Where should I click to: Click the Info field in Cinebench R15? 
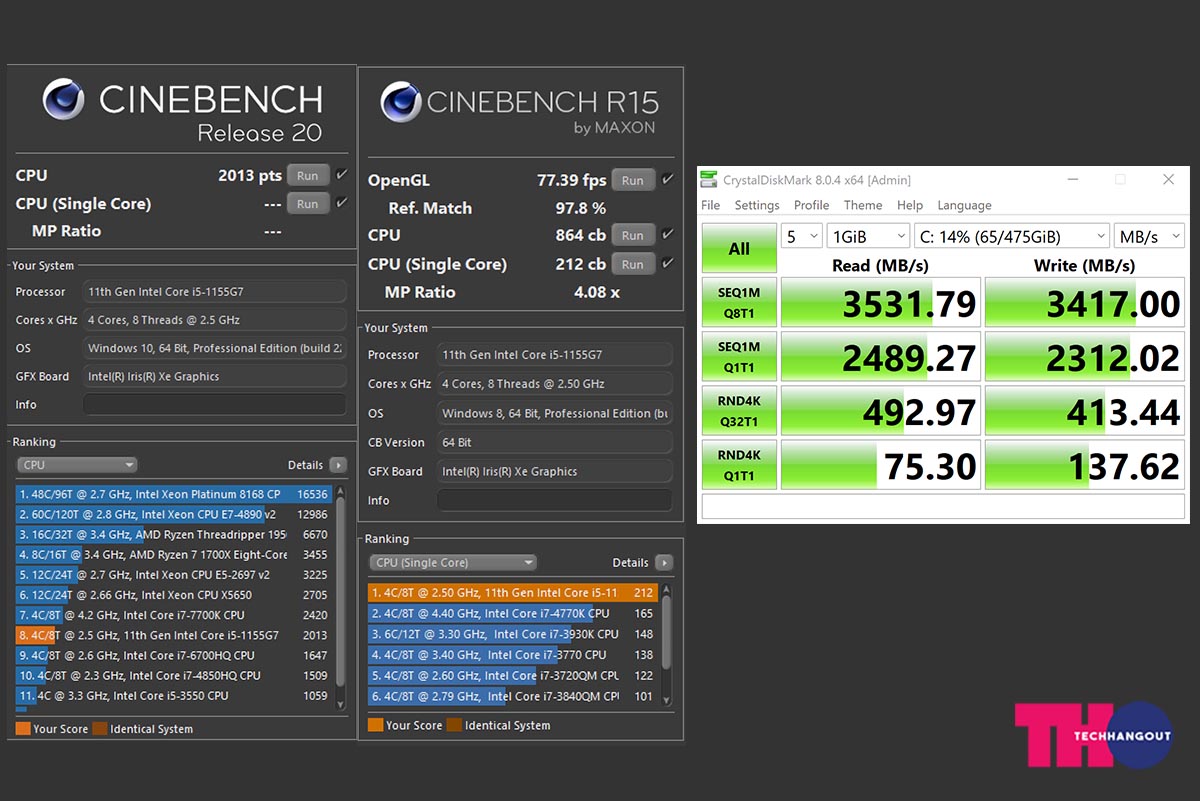tap(554, 500)
